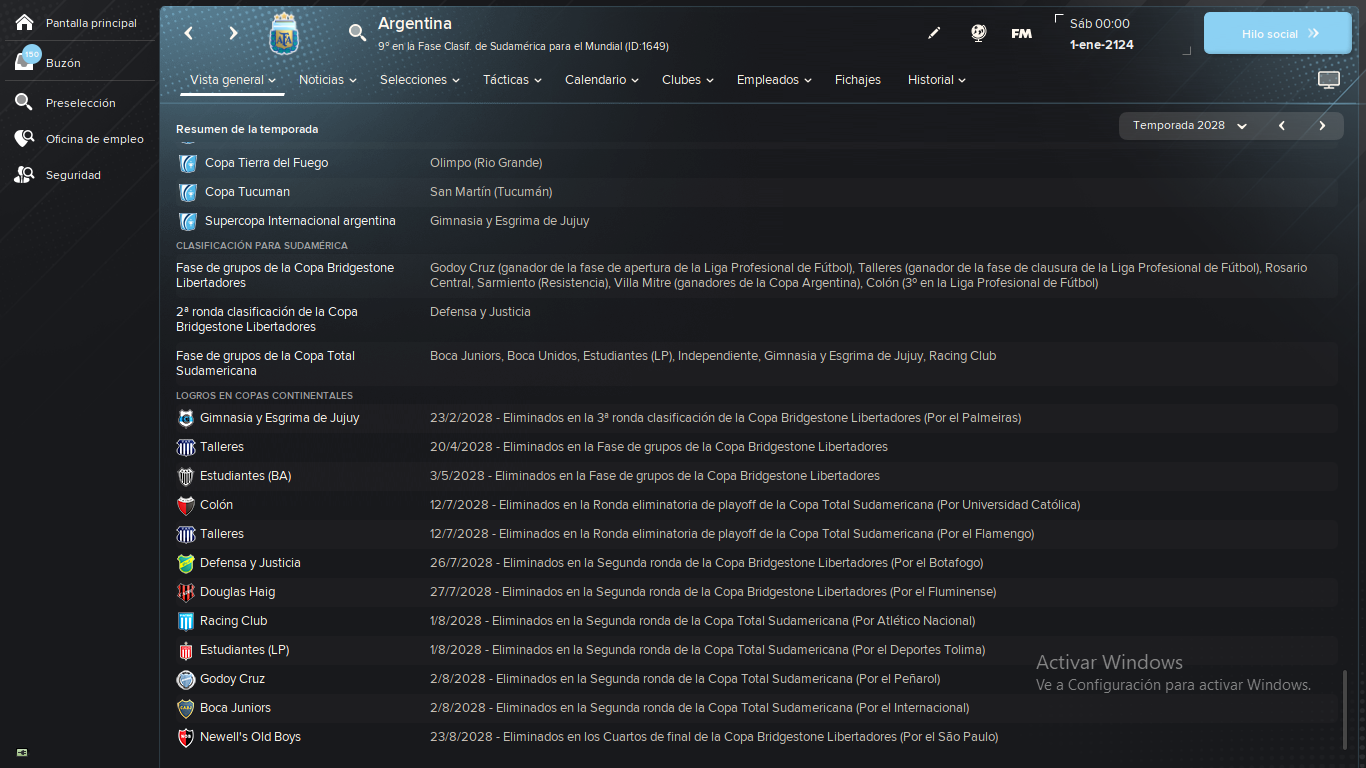Screen dimensions: 1366x768
Task: Open the FM menu icon
Action: (1021, 33)
